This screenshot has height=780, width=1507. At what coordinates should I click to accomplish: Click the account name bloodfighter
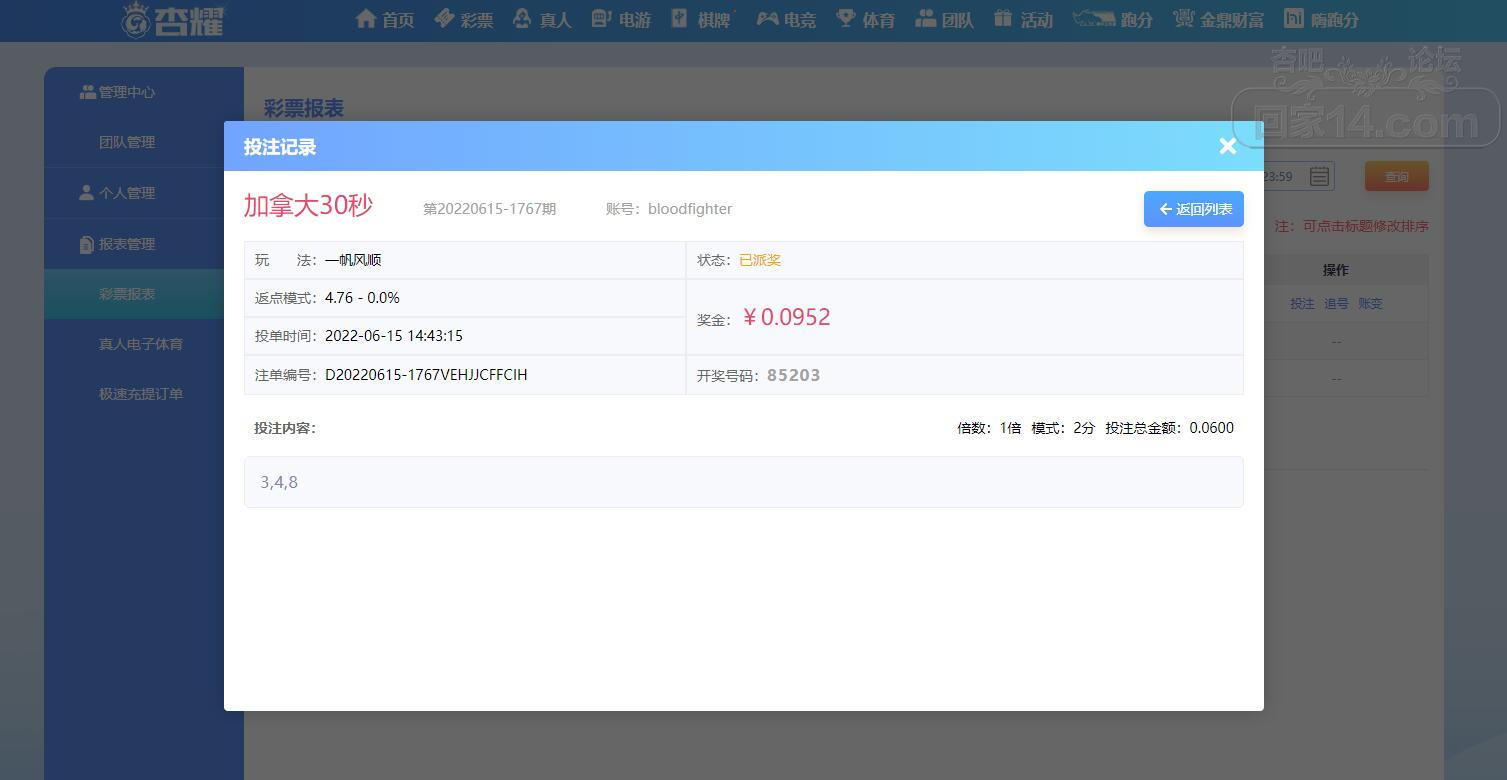[690, 209]
